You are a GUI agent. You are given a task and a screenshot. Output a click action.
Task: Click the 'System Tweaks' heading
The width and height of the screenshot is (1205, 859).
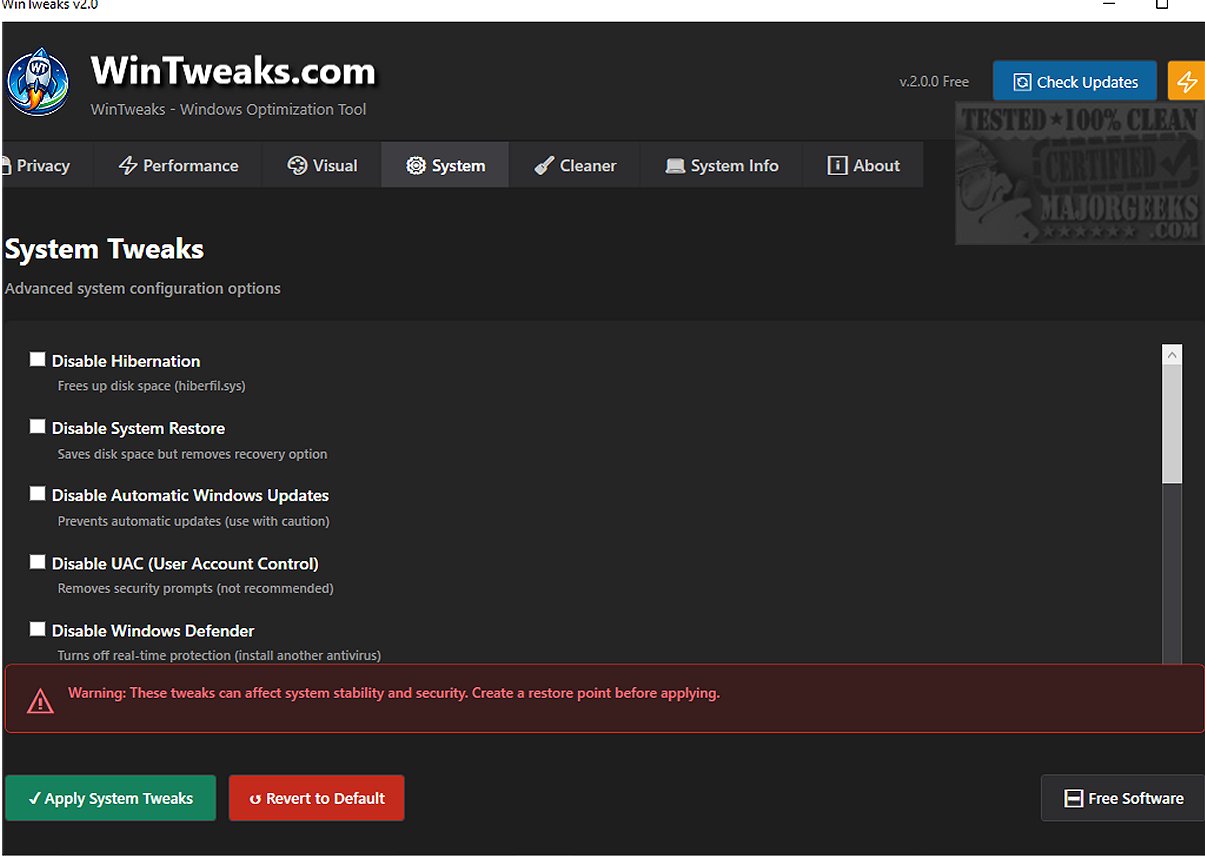[x=104, y=249]
